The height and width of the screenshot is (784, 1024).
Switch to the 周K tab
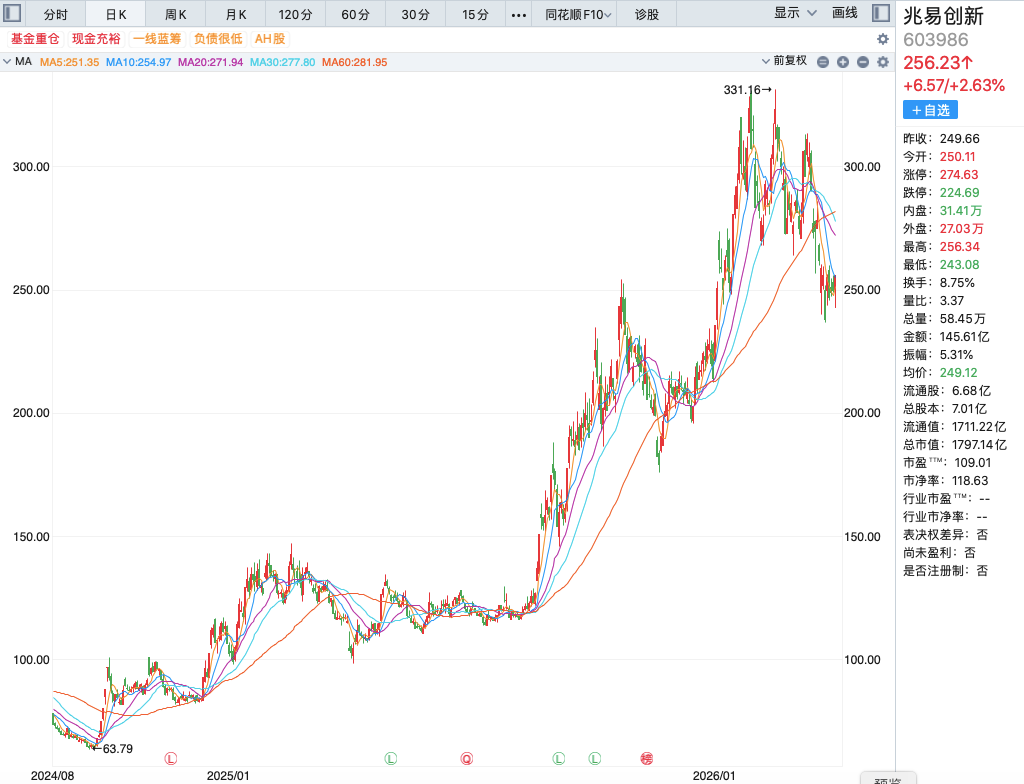175,15
